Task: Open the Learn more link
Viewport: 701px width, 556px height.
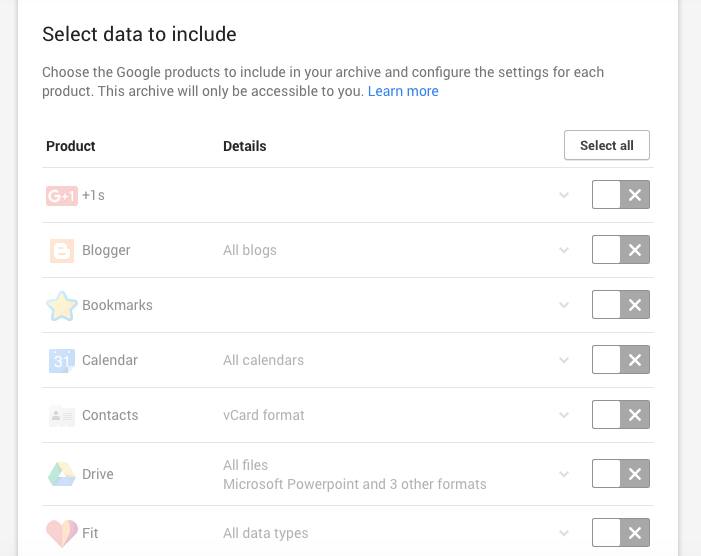Action: point(403,91)
